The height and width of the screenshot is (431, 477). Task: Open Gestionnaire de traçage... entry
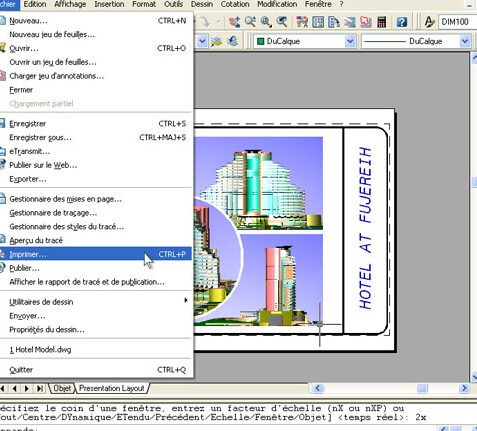(96, 213)
